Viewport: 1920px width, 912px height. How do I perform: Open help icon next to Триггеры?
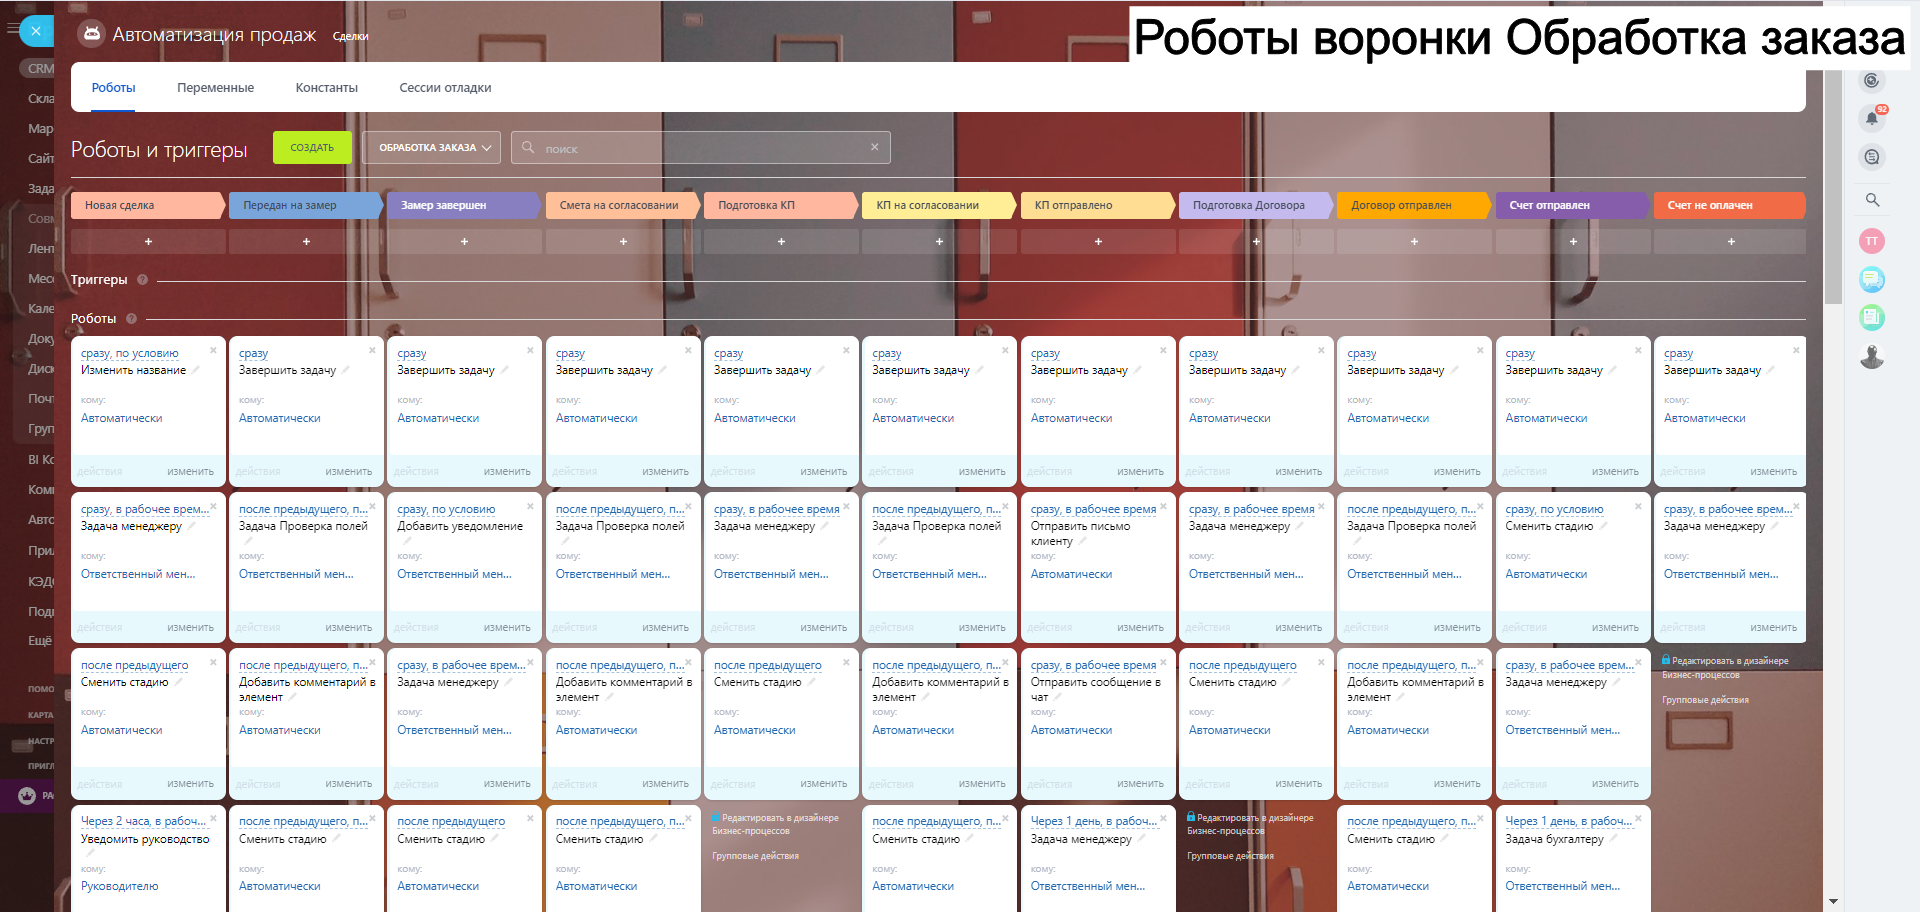point(142,280)
